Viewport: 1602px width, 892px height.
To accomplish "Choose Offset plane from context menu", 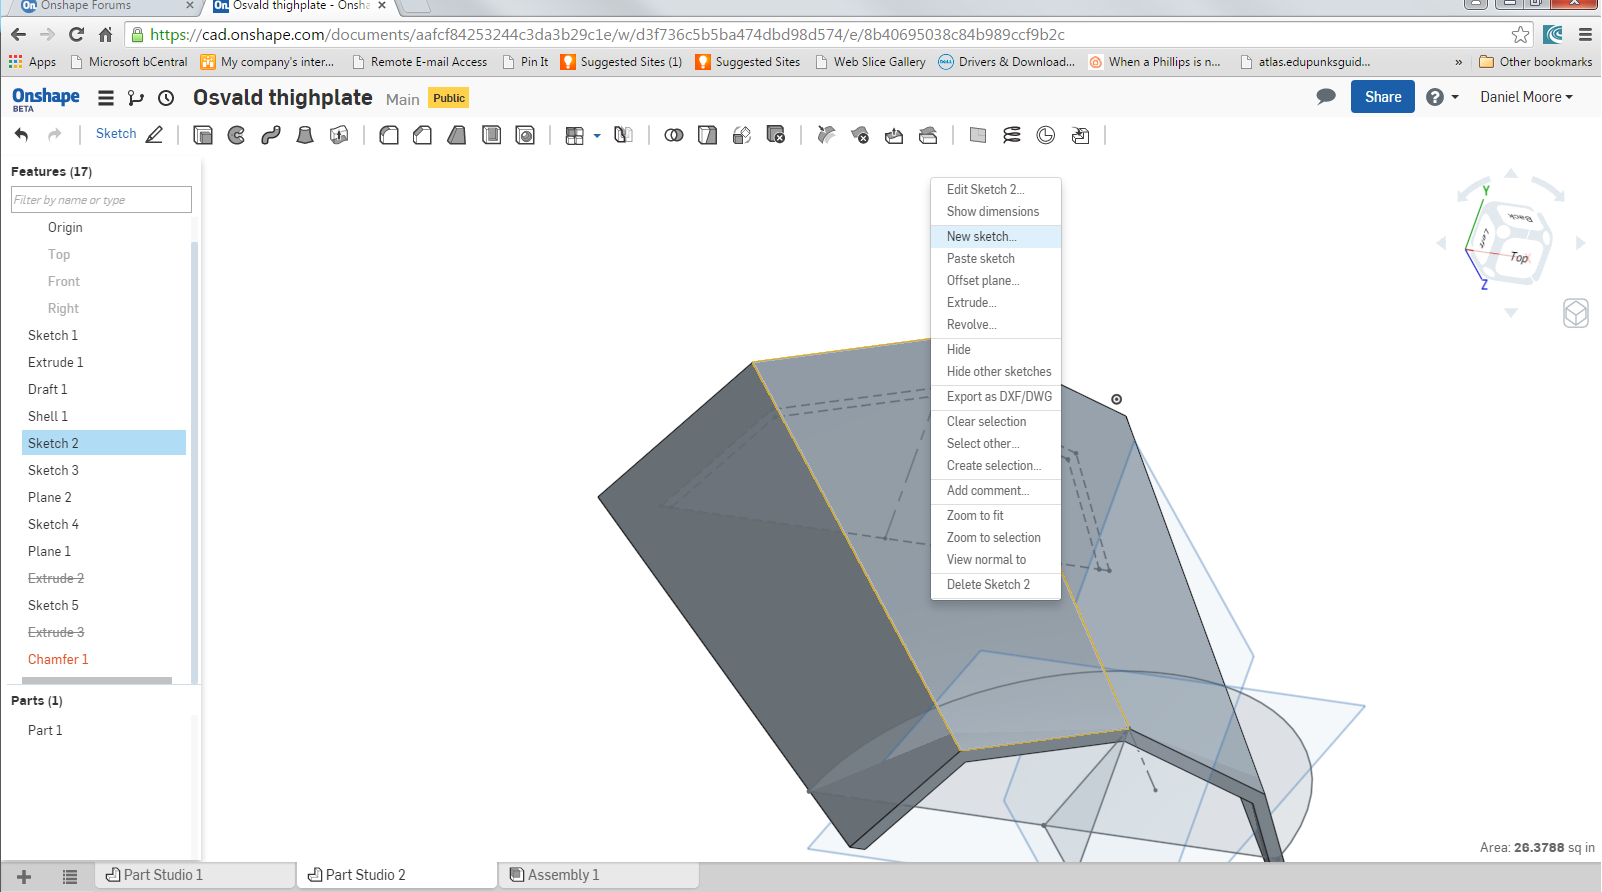I will (996, 280).
